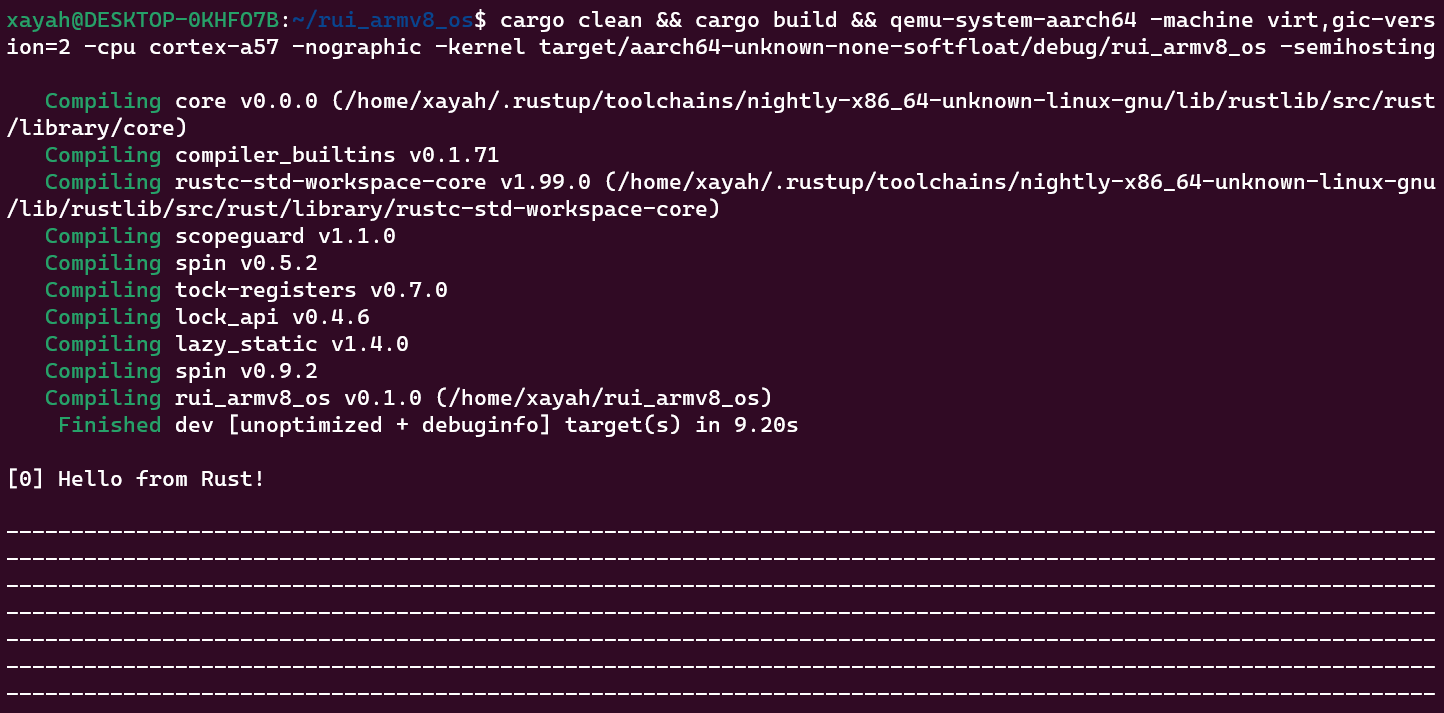
Task: Click the green 'Finished' status word
Action: point(109,425)
